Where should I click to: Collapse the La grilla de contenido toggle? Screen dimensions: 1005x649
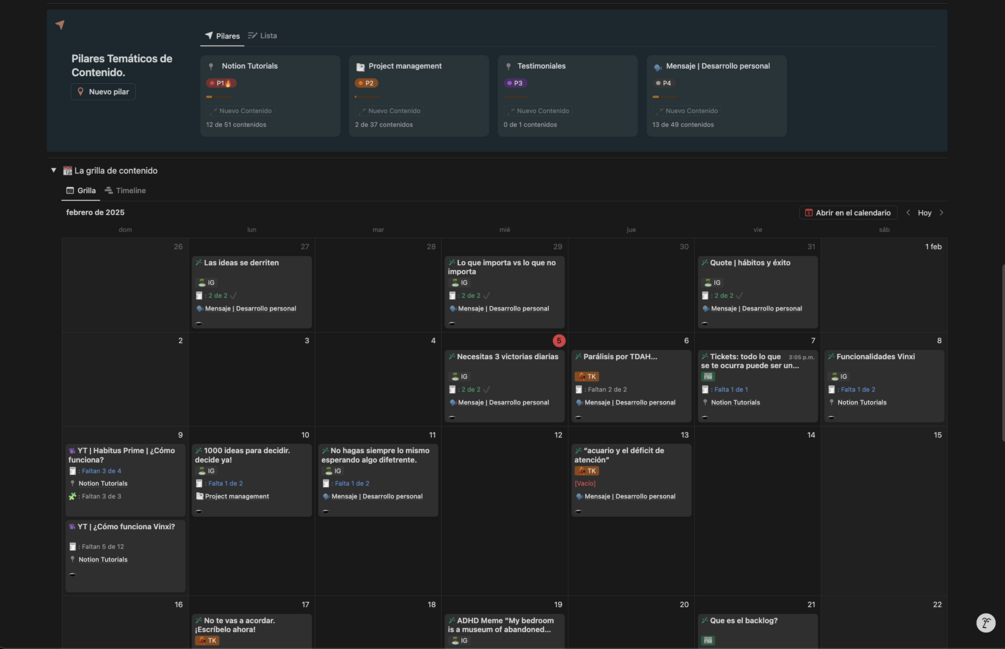54,170
